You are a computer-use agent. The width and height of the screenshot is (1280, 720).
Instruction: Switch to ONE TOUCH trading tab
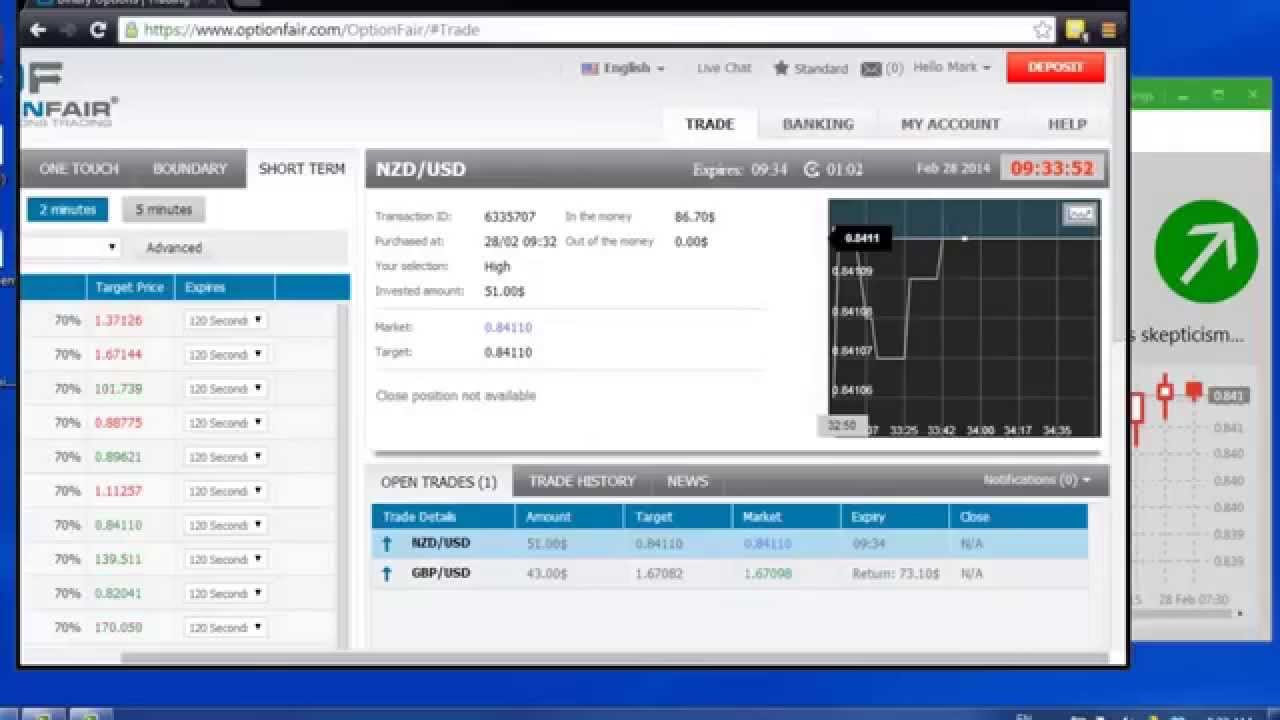click(78, 169)
